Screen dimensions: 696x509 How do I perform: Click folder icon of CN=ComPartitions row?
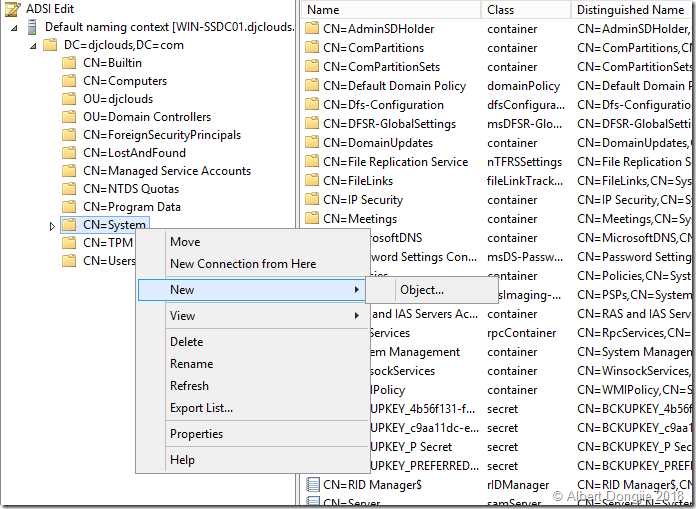(x=312, y=47)
